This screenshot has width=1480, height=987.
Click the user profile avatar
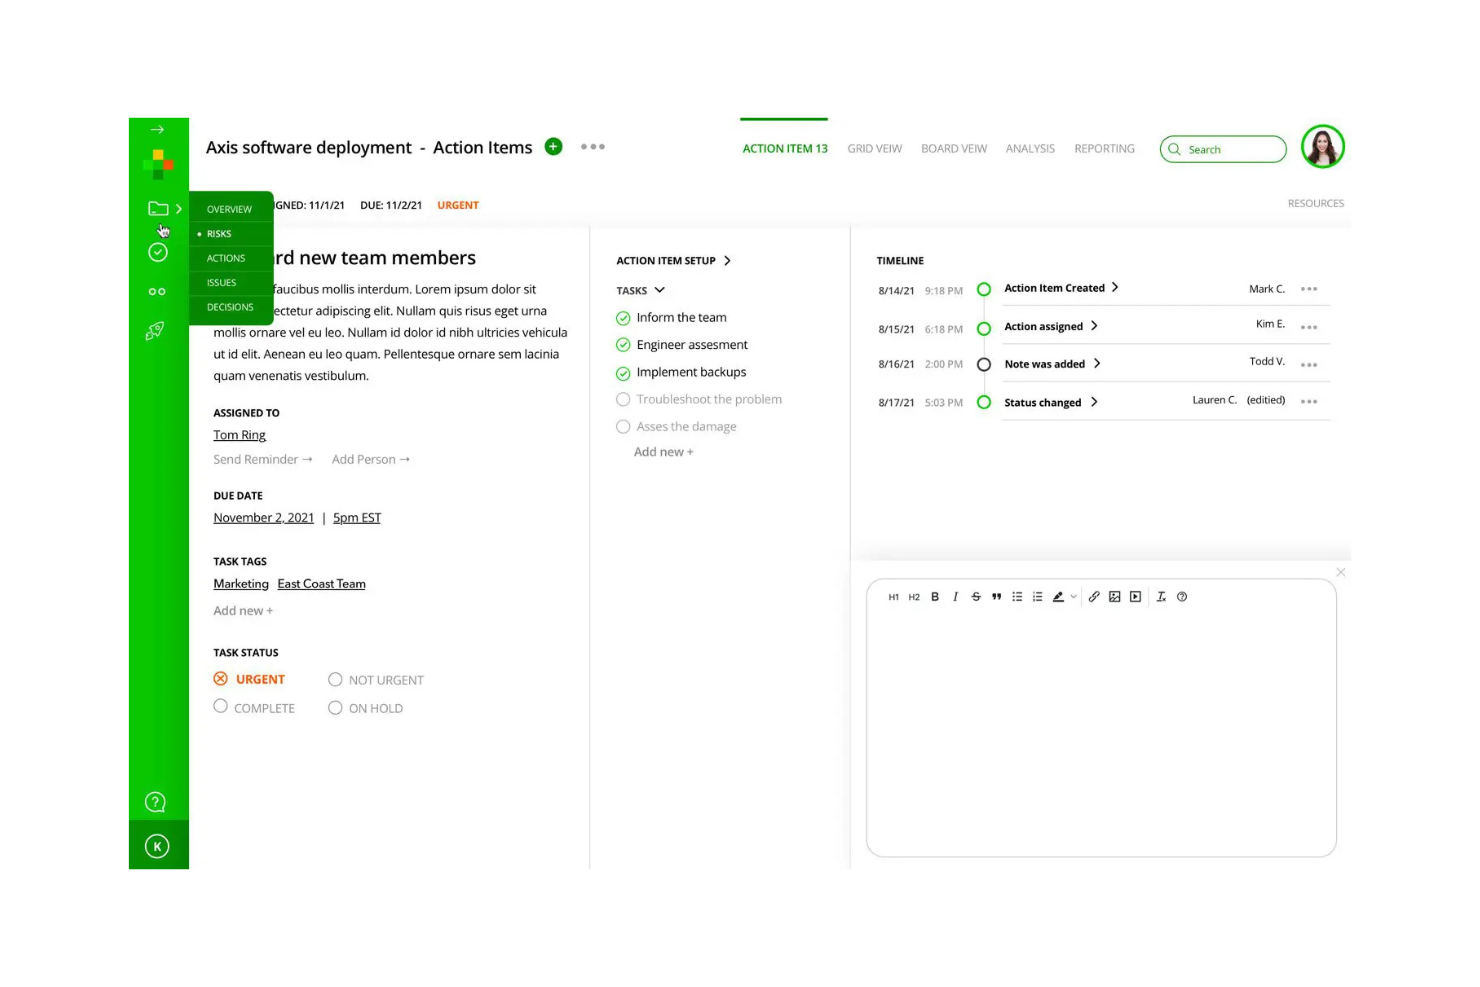1322,147
